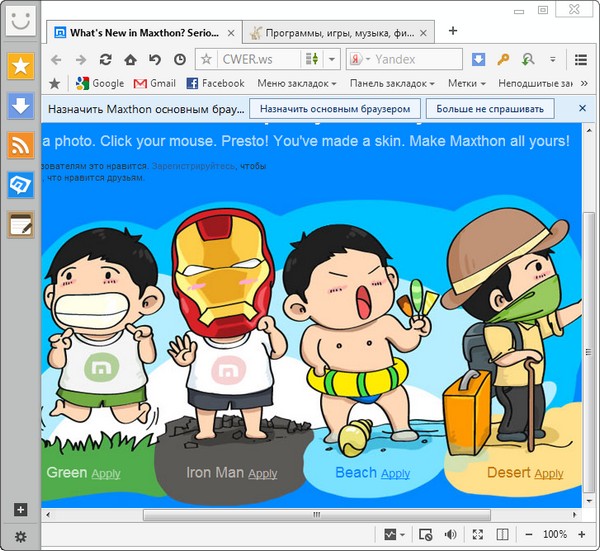Image resolution: width=600 pixels, height=551 pixels.
Task: Open the notes sidebar panel
Action: (x=21, y=224)
